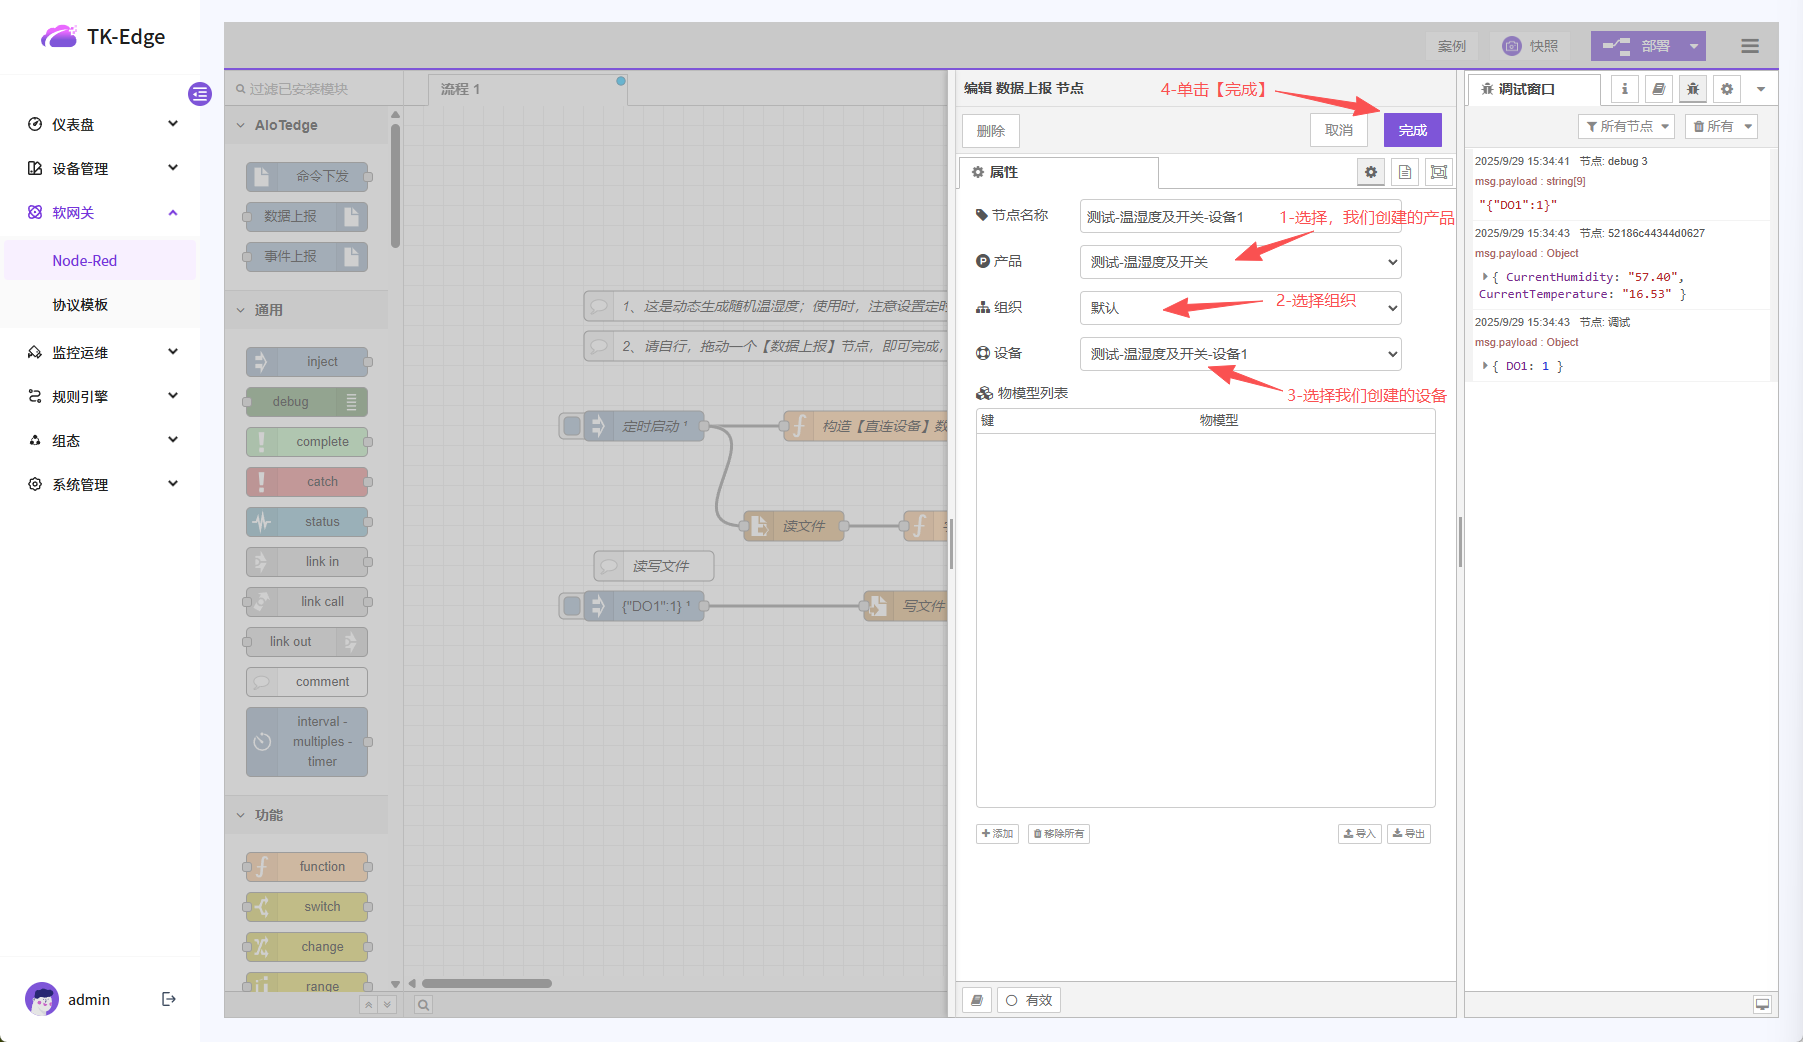The width and height of the screenshot is (1803, 1042).
Task: Click the node settings gear icon
Action: [1371, 172]
